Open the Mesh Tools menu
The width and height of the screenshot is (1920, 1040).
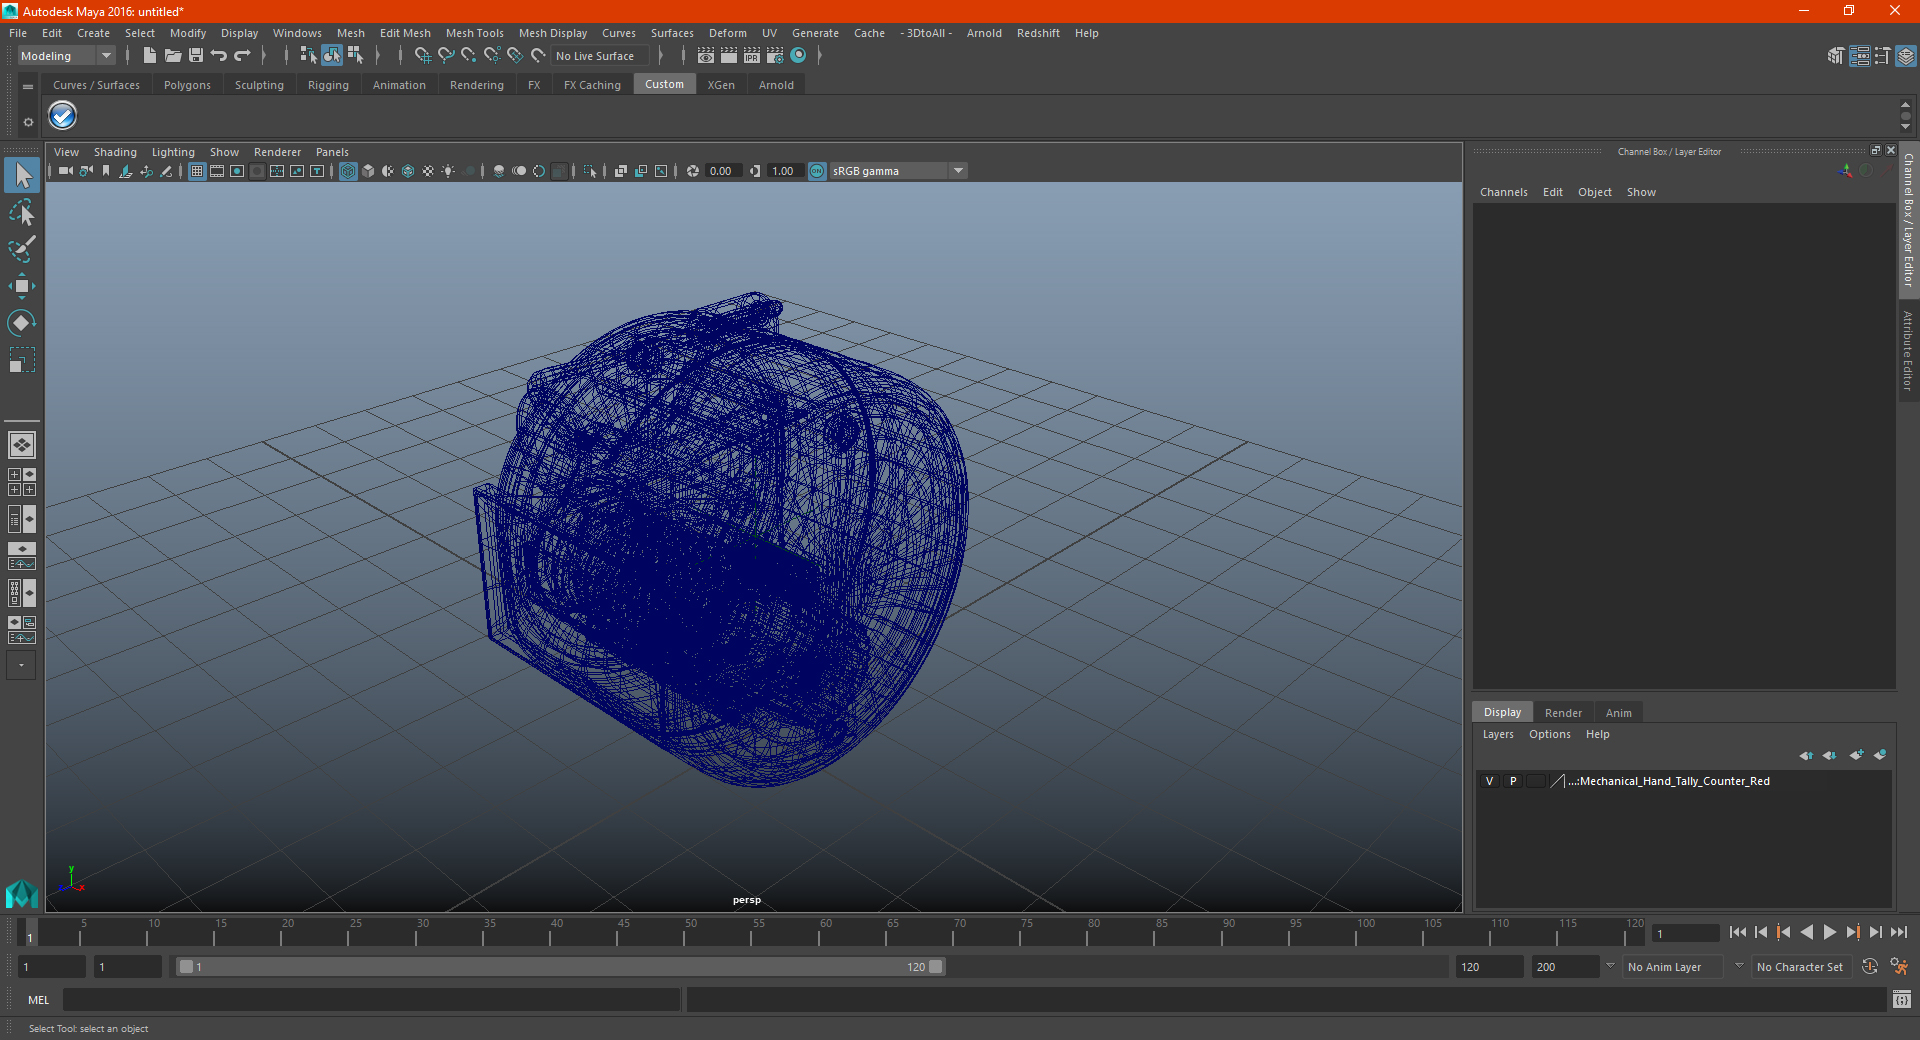[x=474, y=33]
